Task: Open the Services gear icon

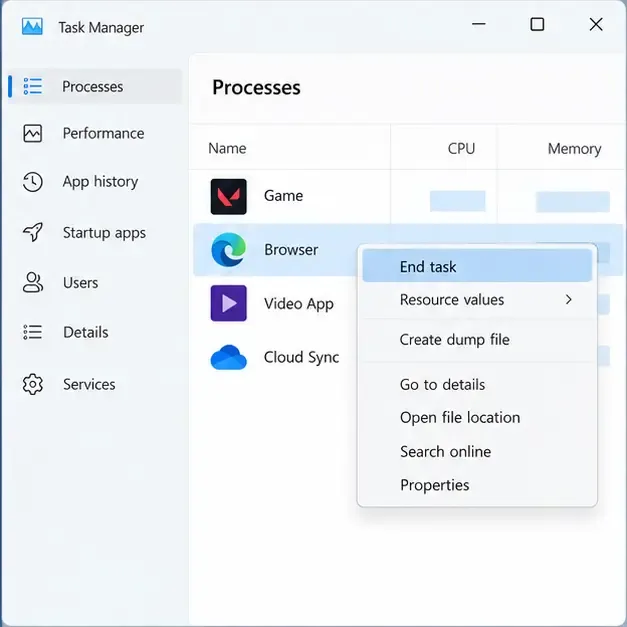Action: click(32, 384)
